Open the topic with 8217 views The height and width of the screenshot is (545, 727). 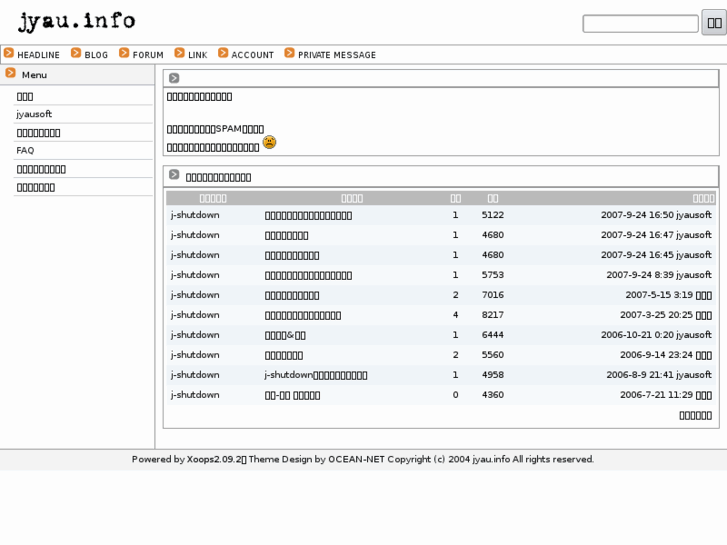(x=303, y=315)
